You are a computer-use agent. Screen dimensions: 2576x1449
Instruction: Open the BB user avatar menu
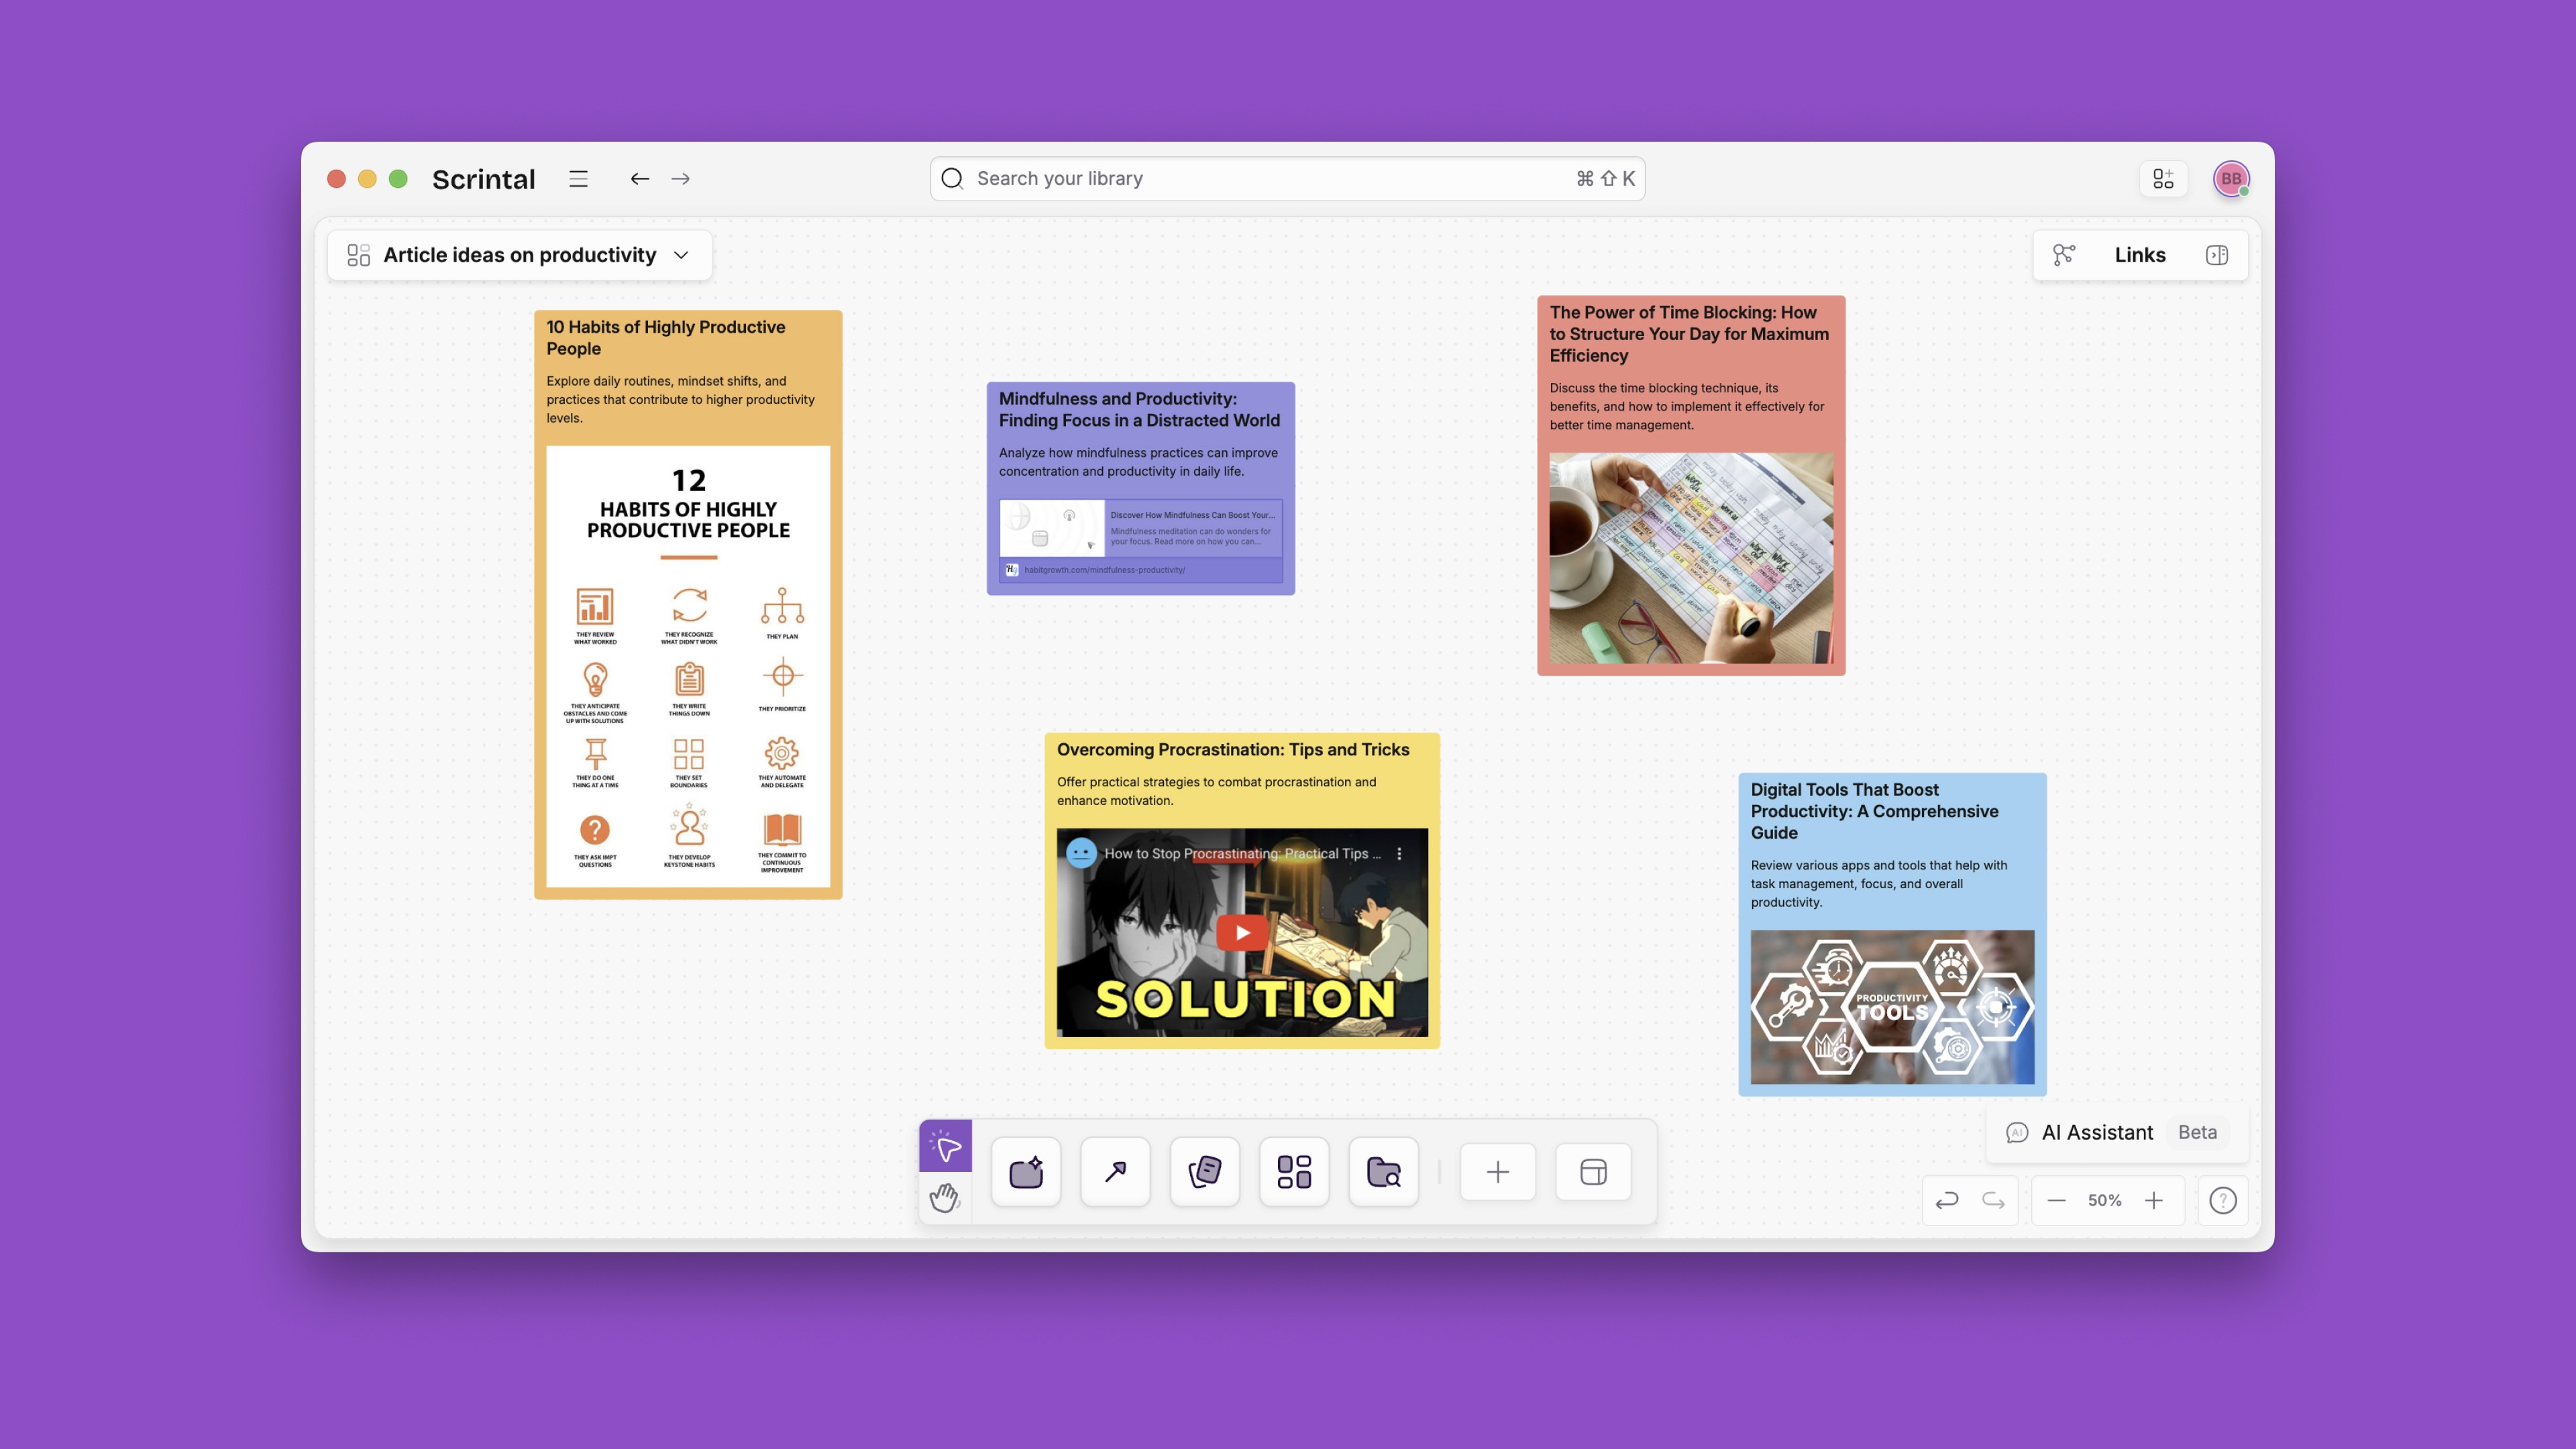pos(2230,179)
